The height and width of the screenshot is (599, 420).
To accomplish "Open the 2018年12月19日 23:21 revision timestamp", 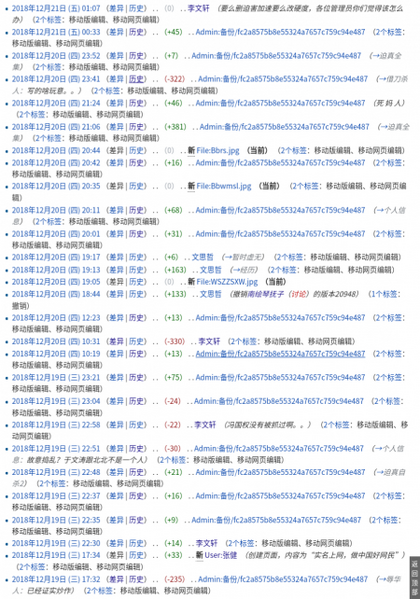I will point(56,377).
